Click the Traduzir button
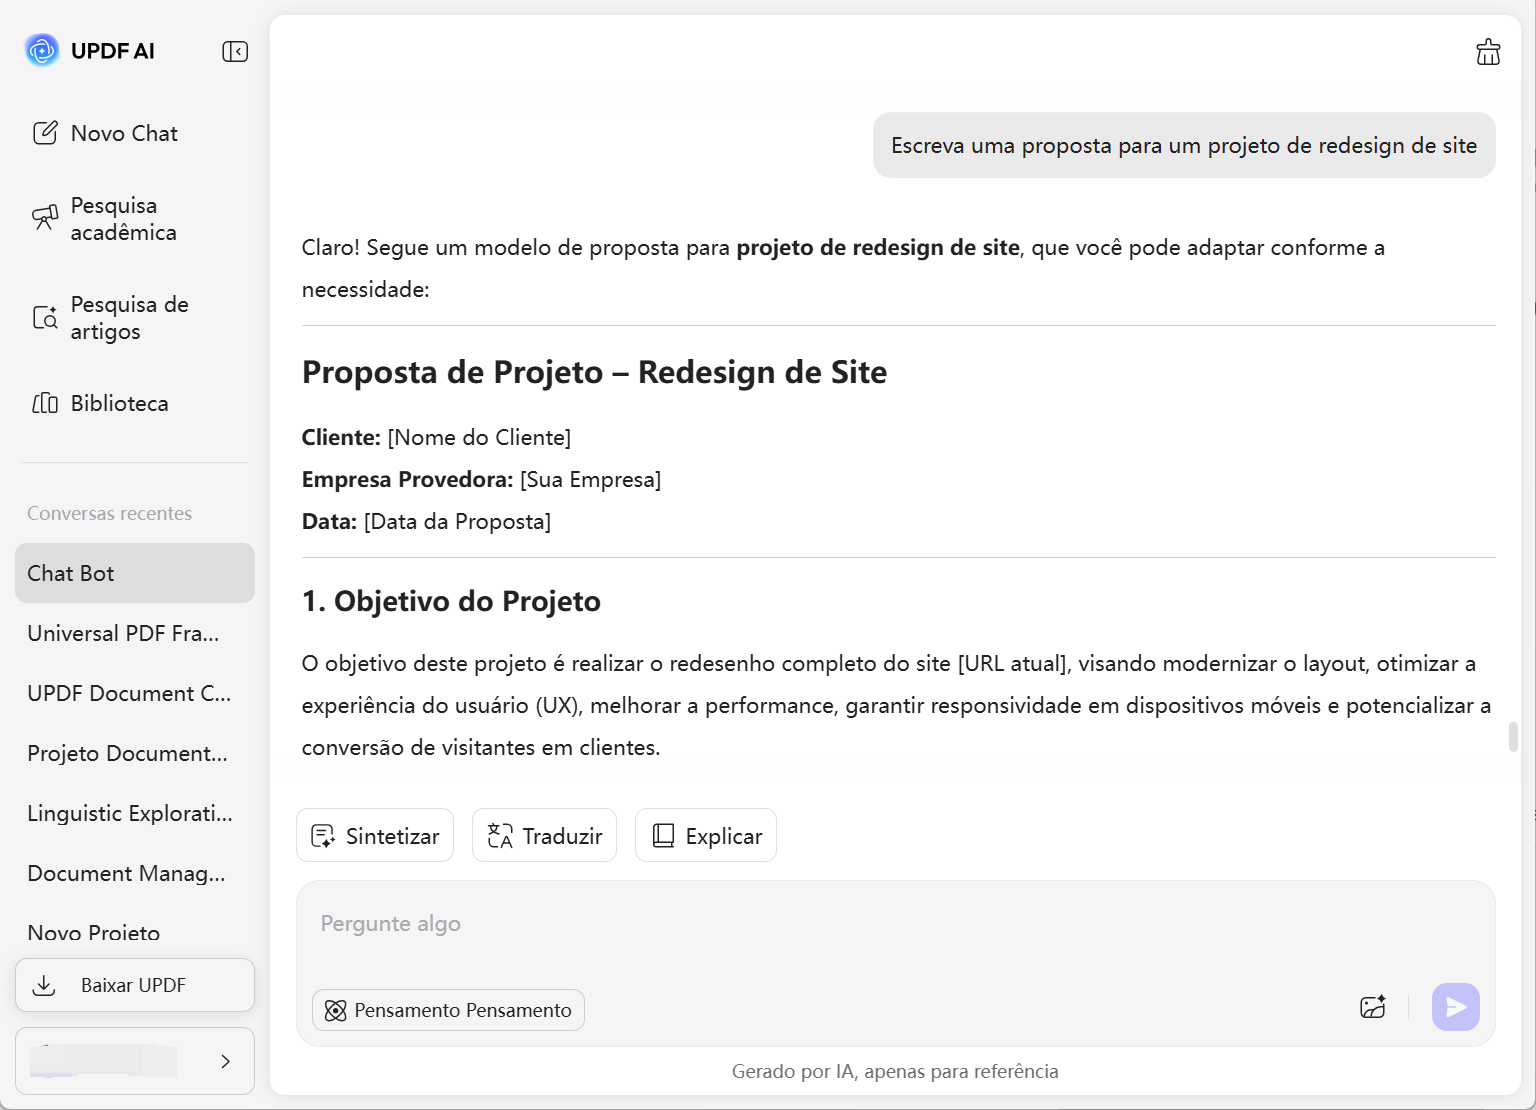The width and height of the screenshot is (1536, 1110). 544,835
